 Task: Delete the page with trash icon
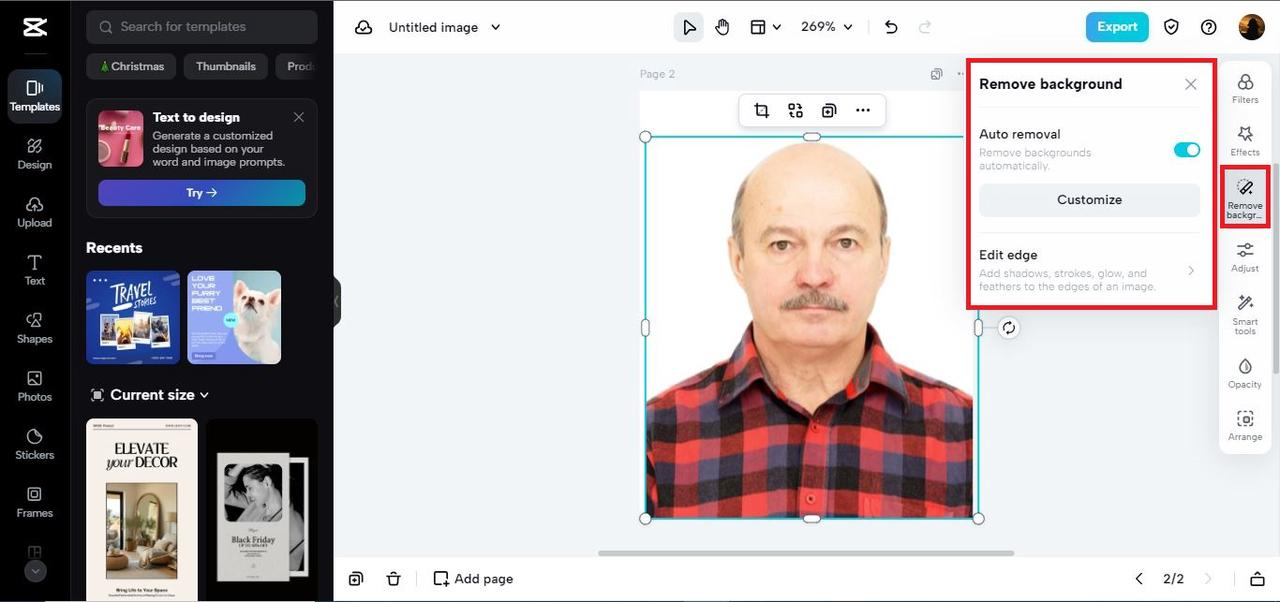394,579
